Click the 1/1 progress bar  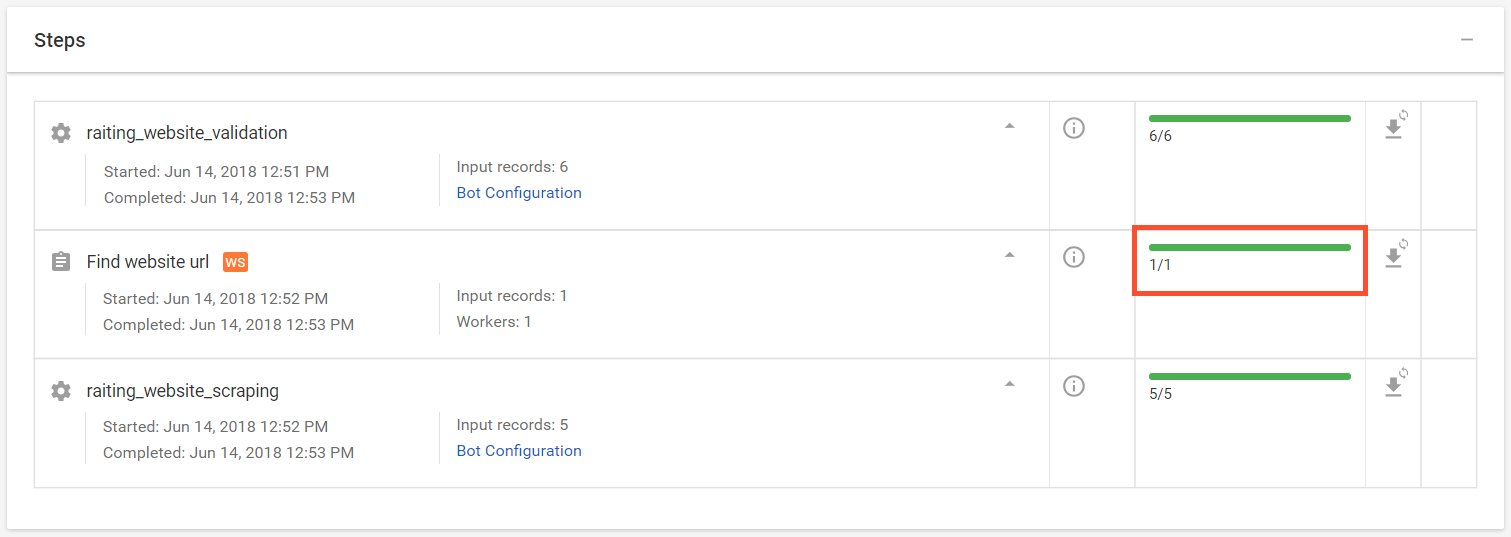[x=1250, y=247]
